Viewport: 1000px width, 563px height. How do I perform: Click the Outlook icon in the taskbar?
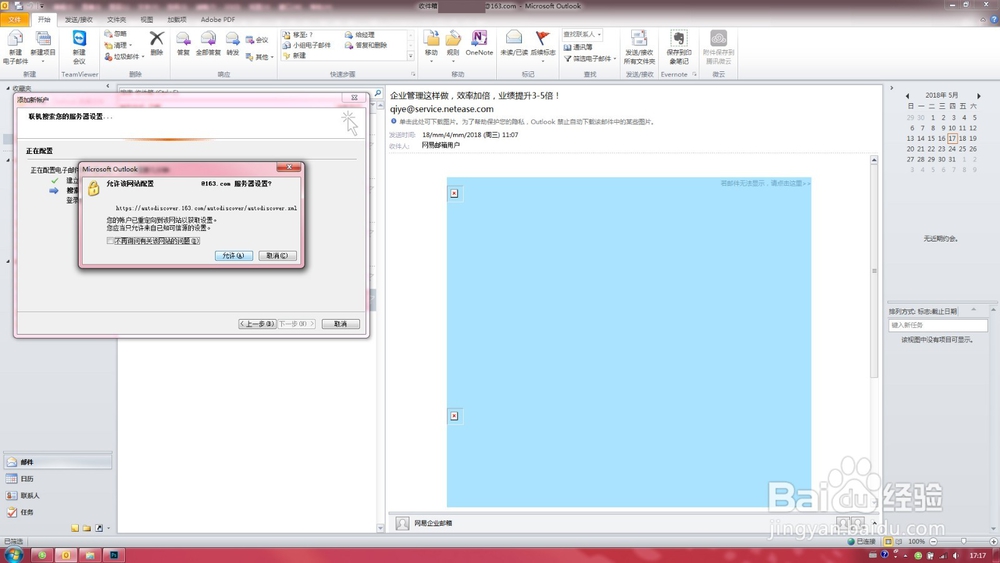[66, 555]
